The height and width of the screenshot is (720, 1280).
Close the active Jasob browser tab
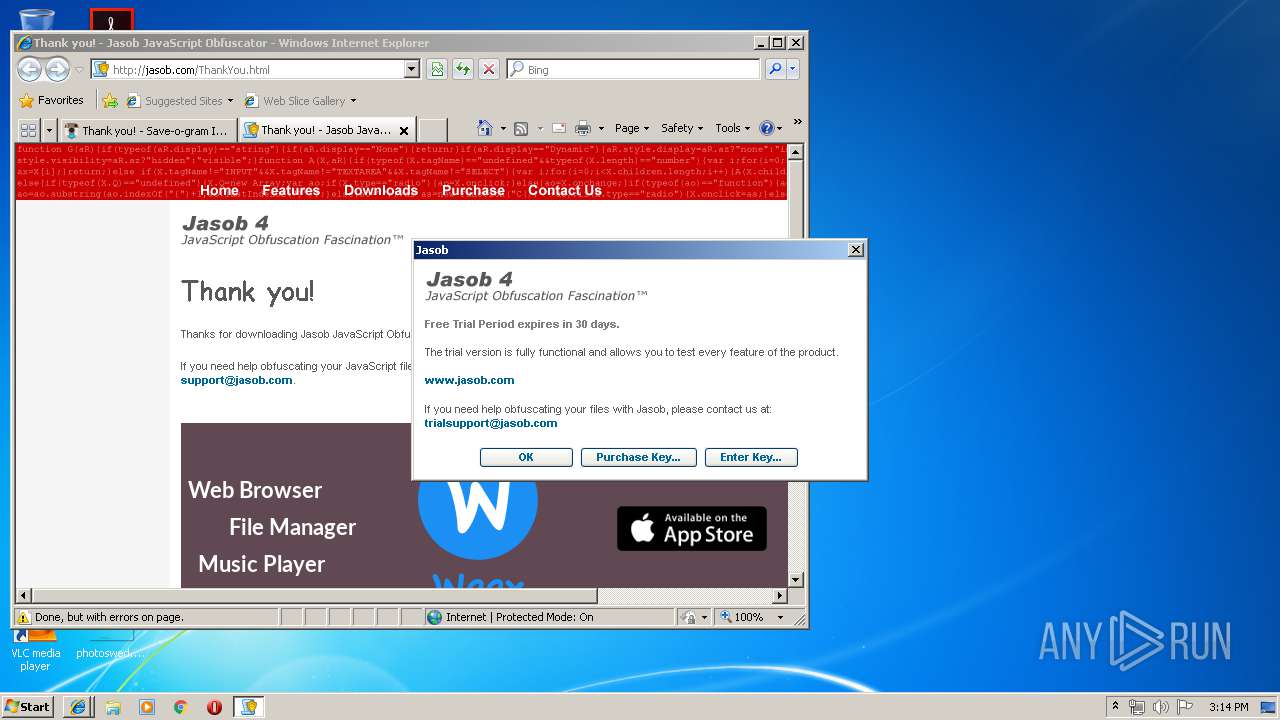pos(404,130)
